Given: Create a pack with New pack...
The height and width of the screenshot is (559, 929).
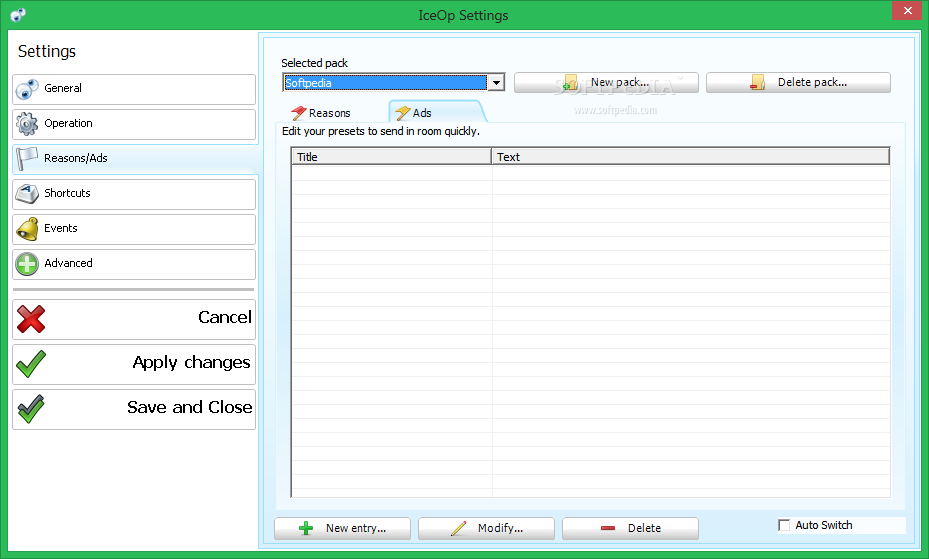Looking at the screenshot, I should [606, 83].
